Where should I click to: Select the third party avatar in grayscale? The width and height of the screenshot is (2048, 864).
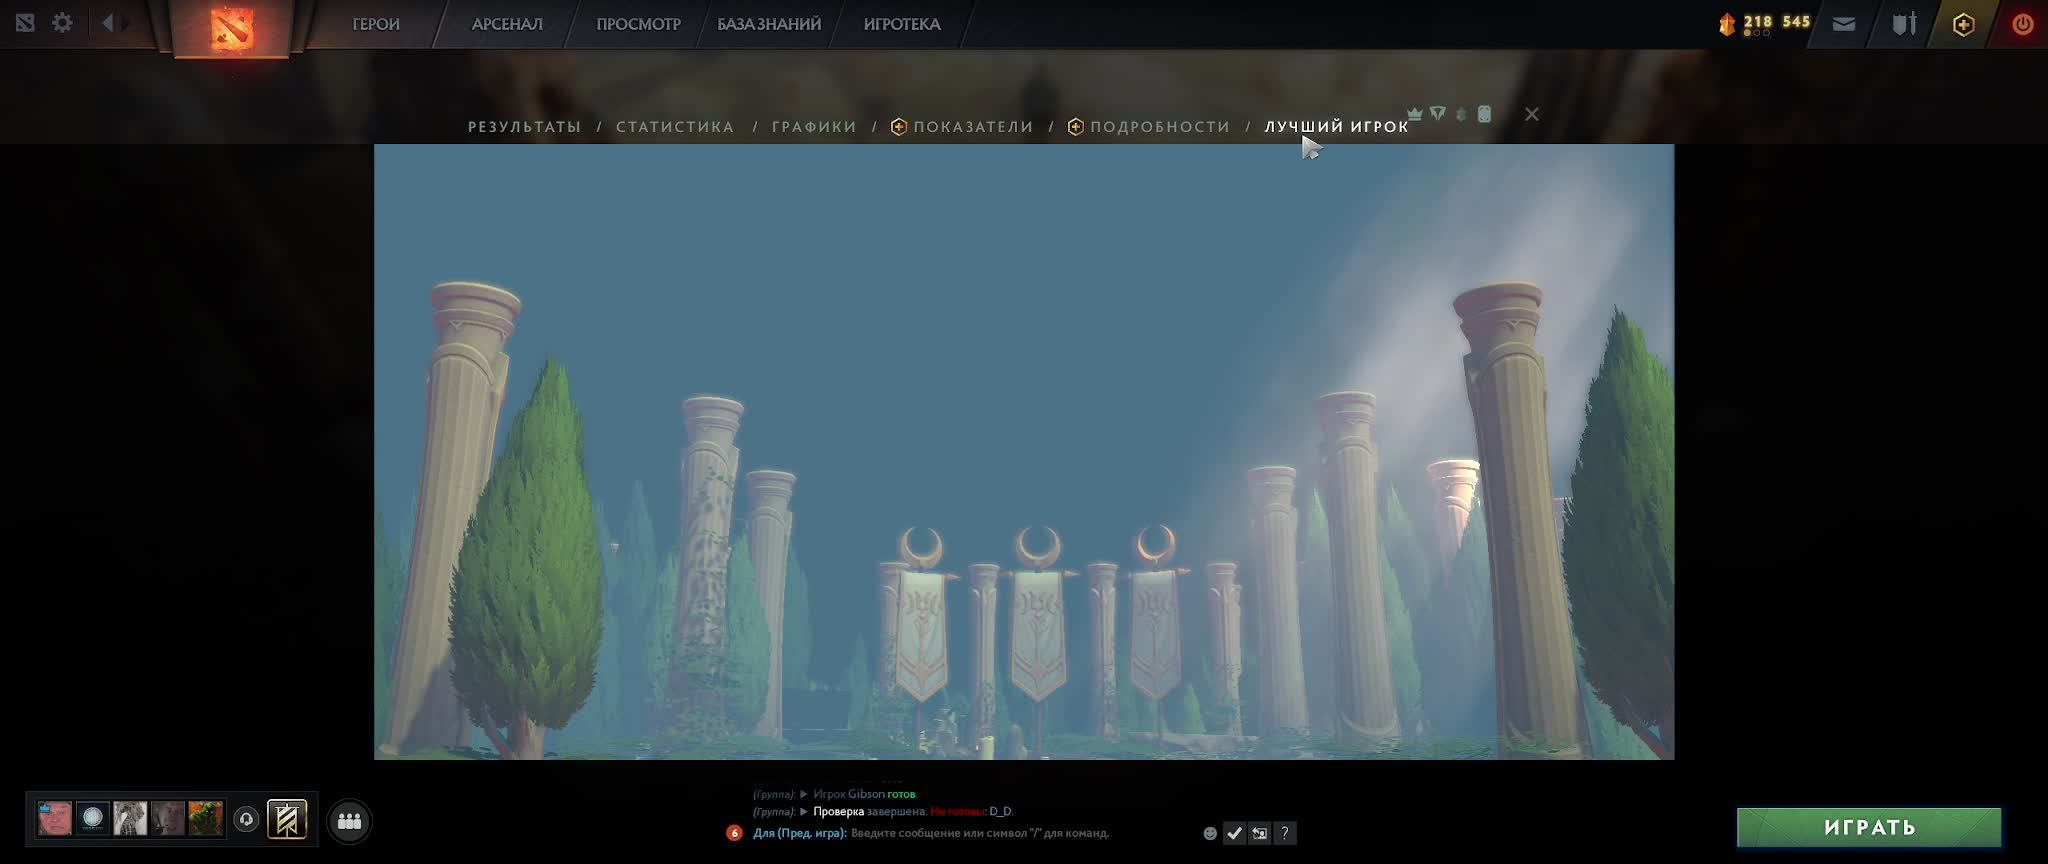click(x=131, y=818)
